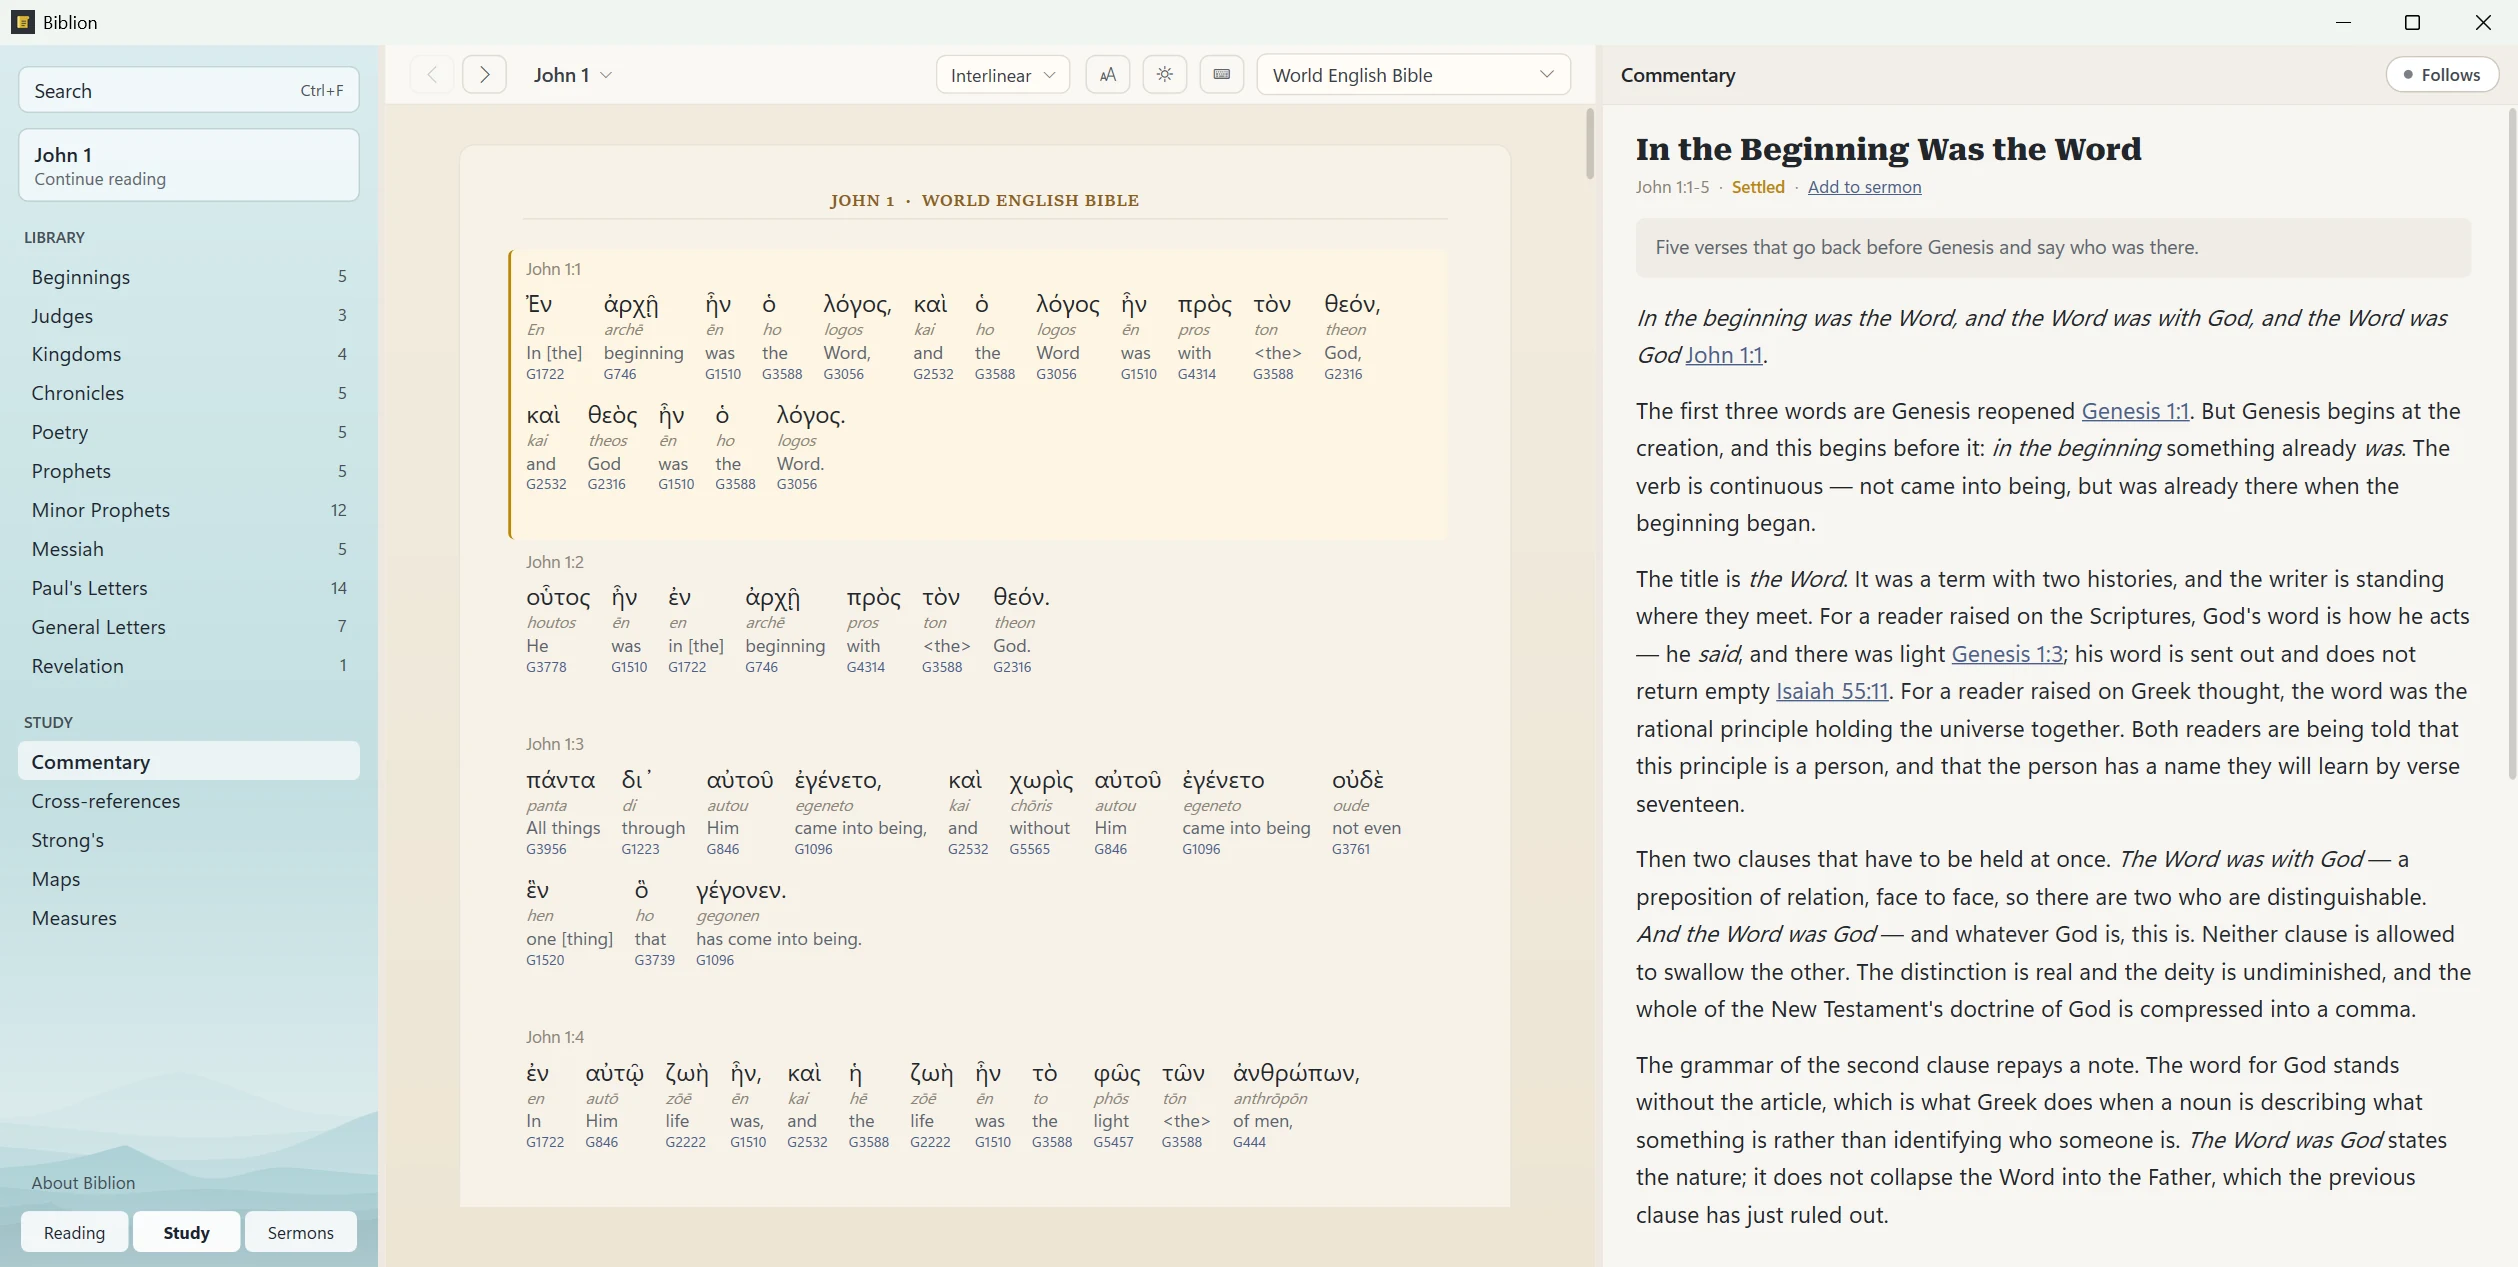Viewport: 2518px width, 1267px height.
Task: Follow the Isaiah 55:11 reference link
Action: [1832, 691]
